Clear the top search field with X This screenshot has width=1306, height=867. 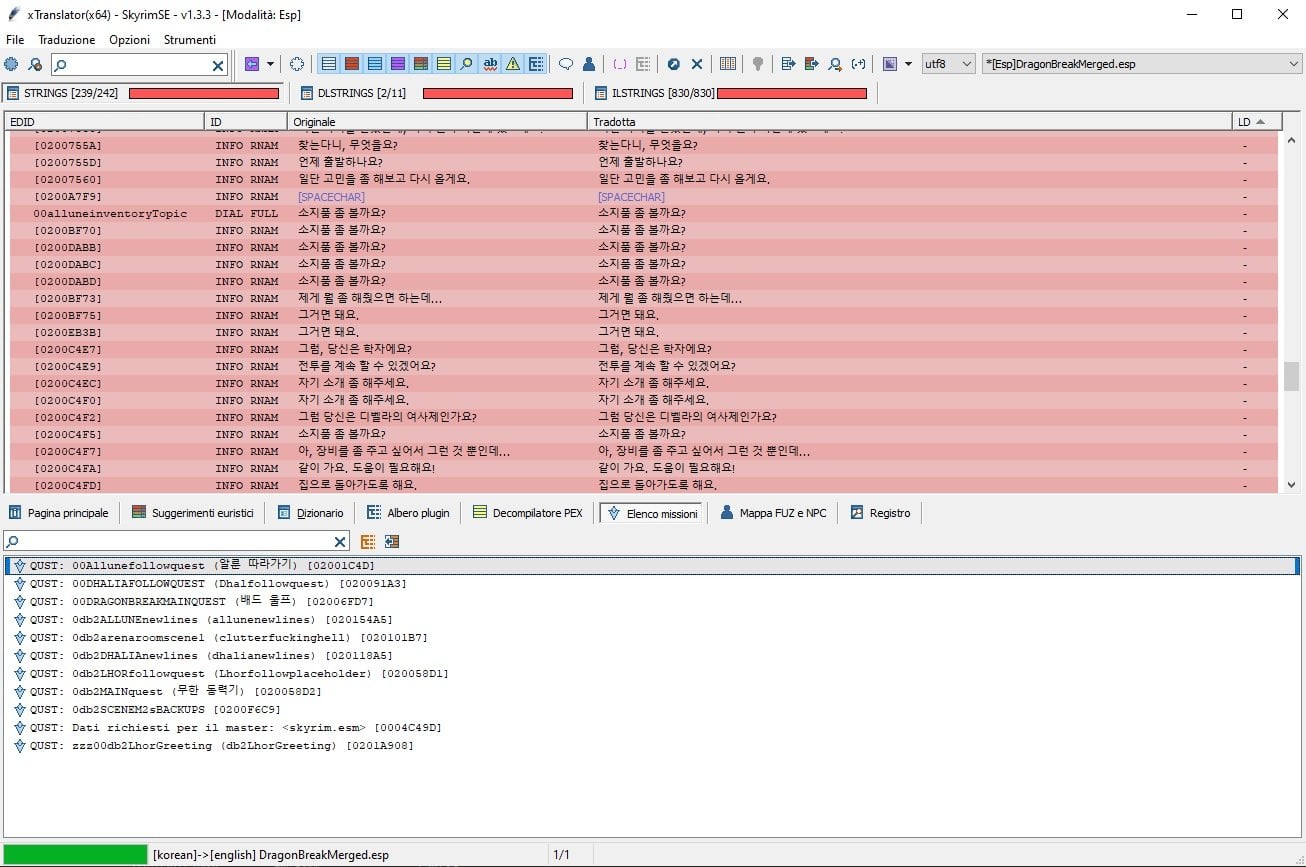(x=218, y=65)
